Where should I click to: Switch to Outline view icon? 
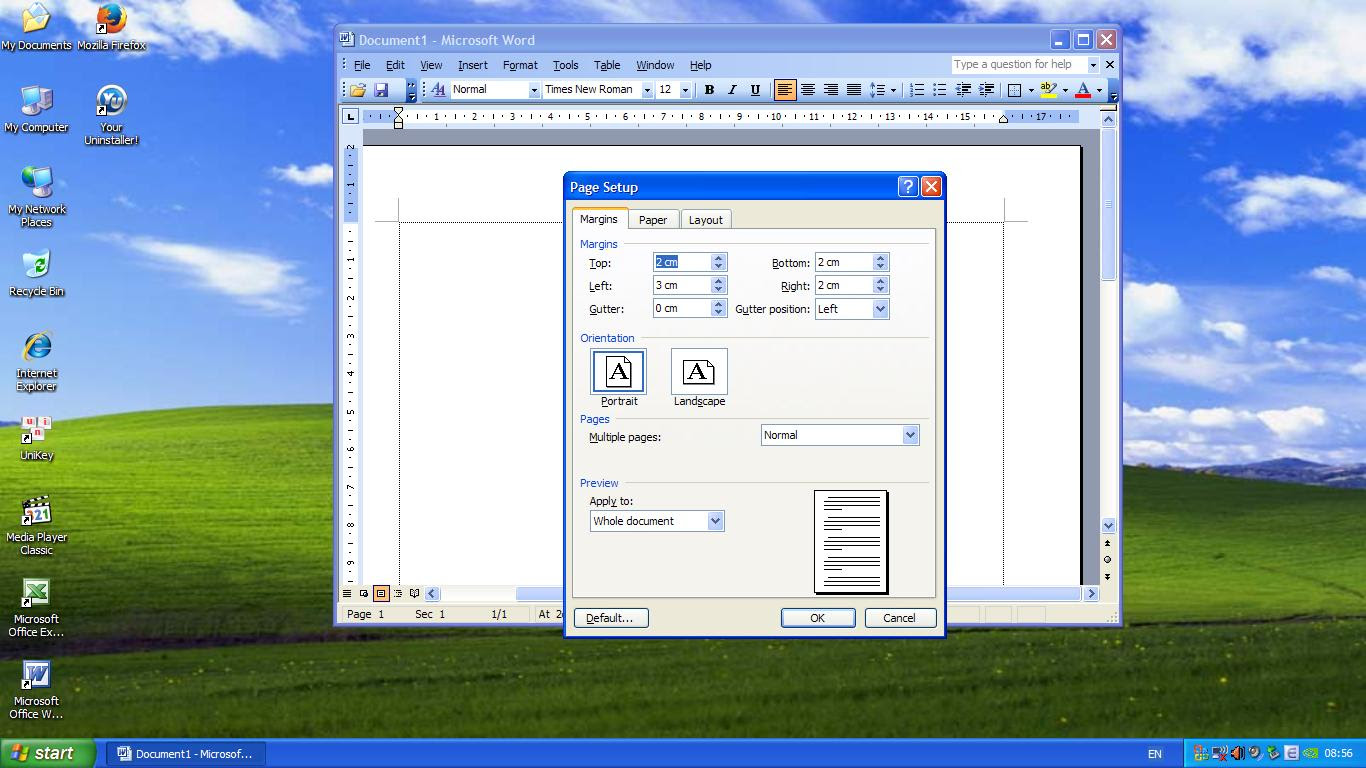pos(398,593)
